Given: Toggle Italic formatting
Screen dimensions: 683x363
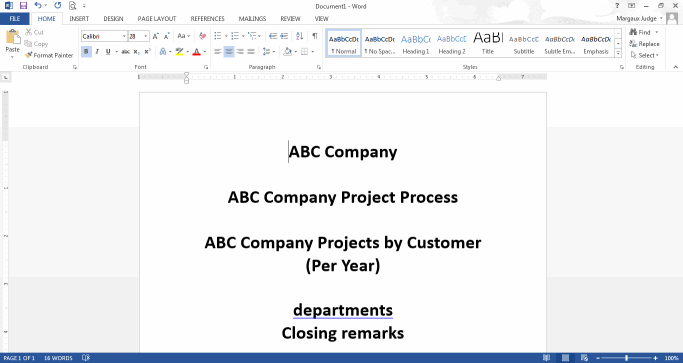Looking at the screenshot, I should point(97,51).
